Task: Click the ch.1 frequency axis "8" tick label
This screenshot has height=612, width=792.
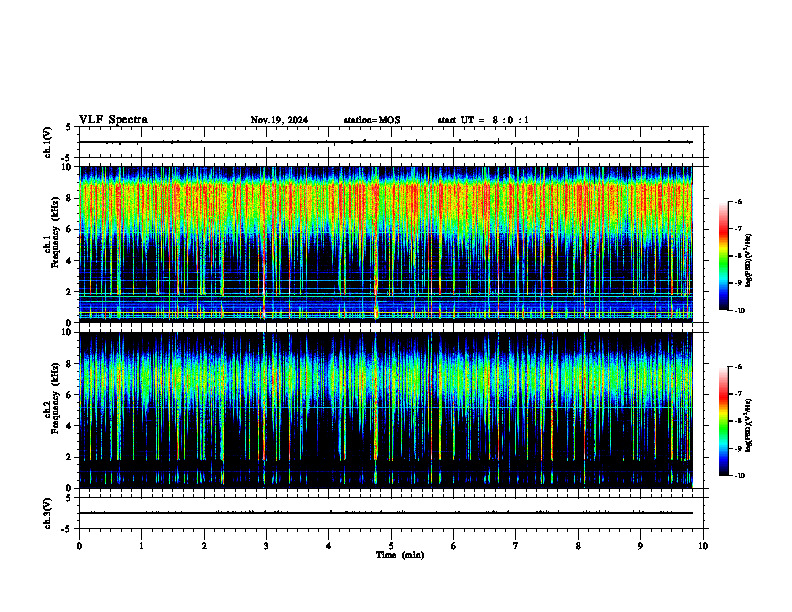Action: tap(70, 198)
